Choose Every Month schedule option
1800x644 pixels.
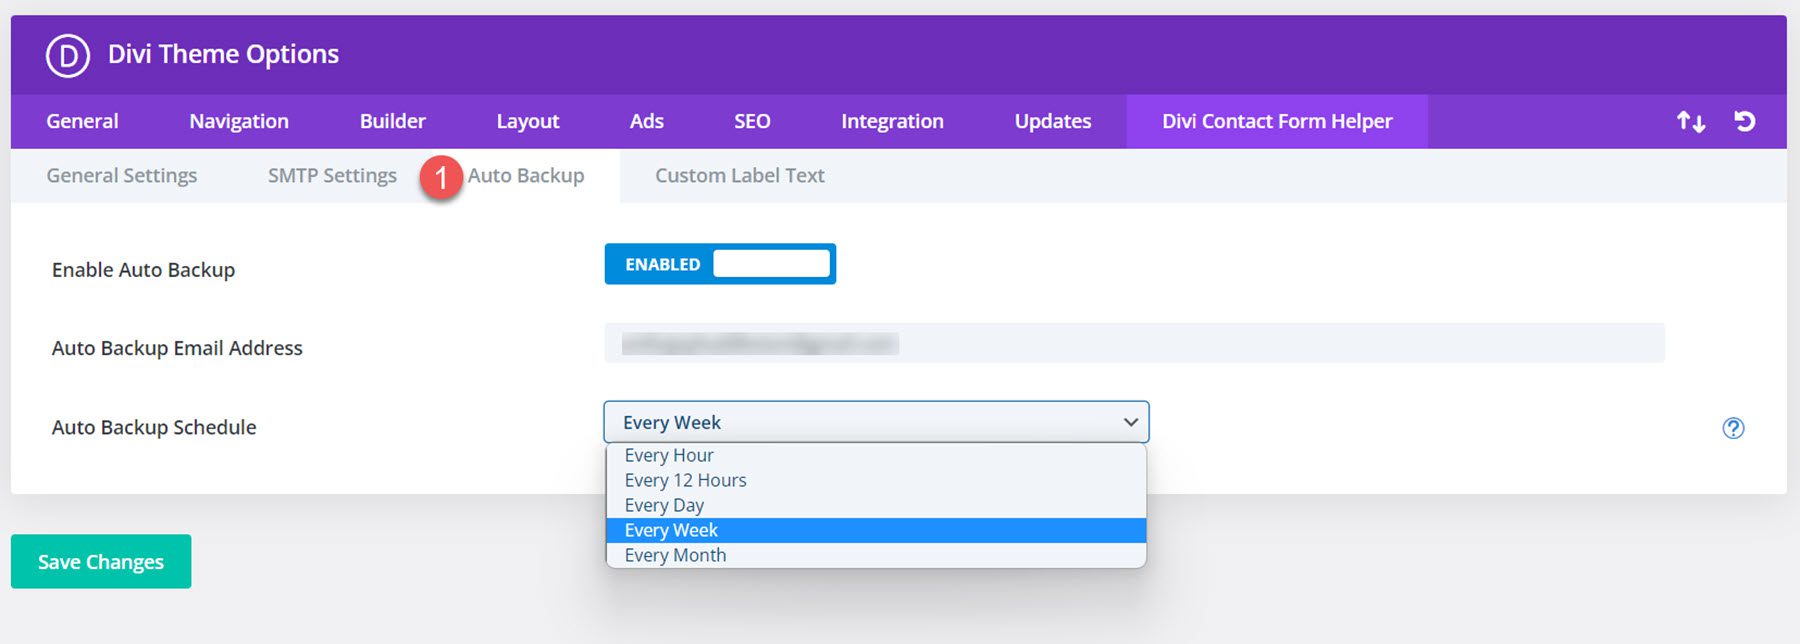[876, 555]
